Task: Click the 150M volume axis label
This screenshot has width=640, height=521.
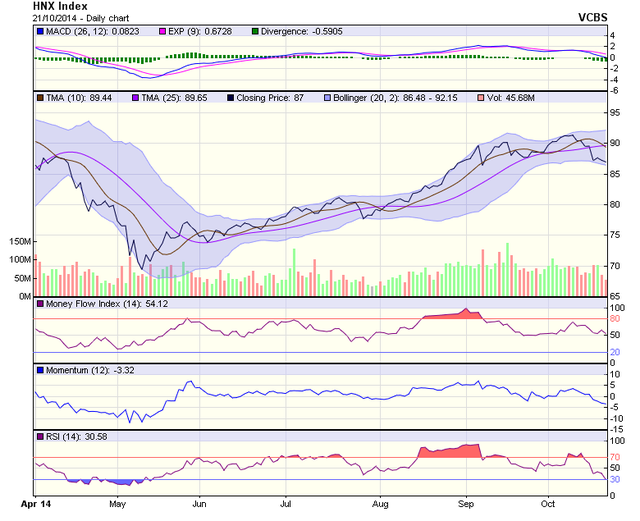Action: point(18,242)
